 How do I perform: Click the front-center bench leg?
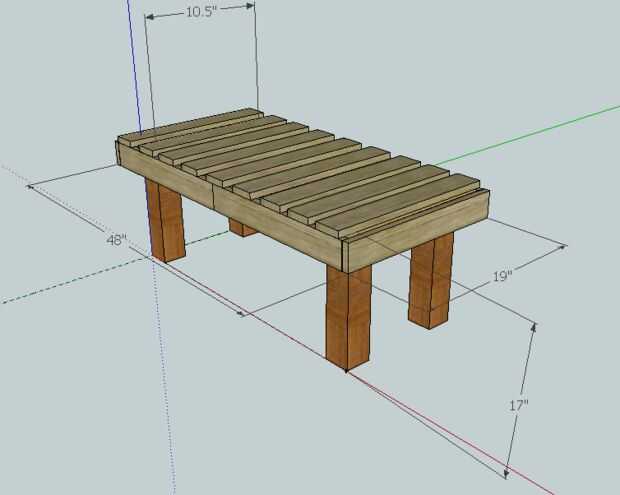pos(349,317)
